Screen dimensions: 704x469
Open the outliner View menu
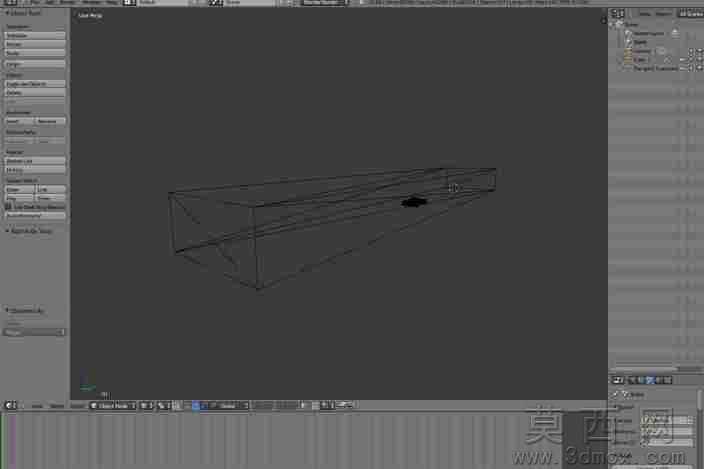click(x=645, y=14)
